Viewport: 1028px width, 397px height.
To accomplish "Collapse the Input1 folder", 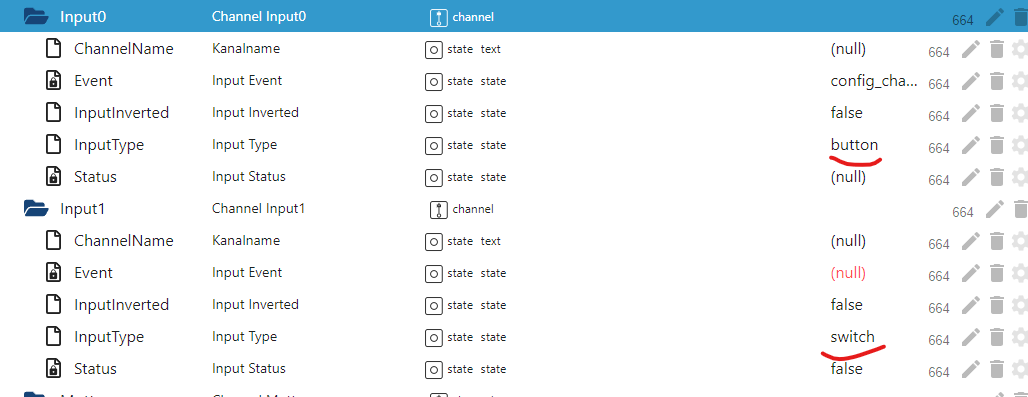I will [36, 209].
